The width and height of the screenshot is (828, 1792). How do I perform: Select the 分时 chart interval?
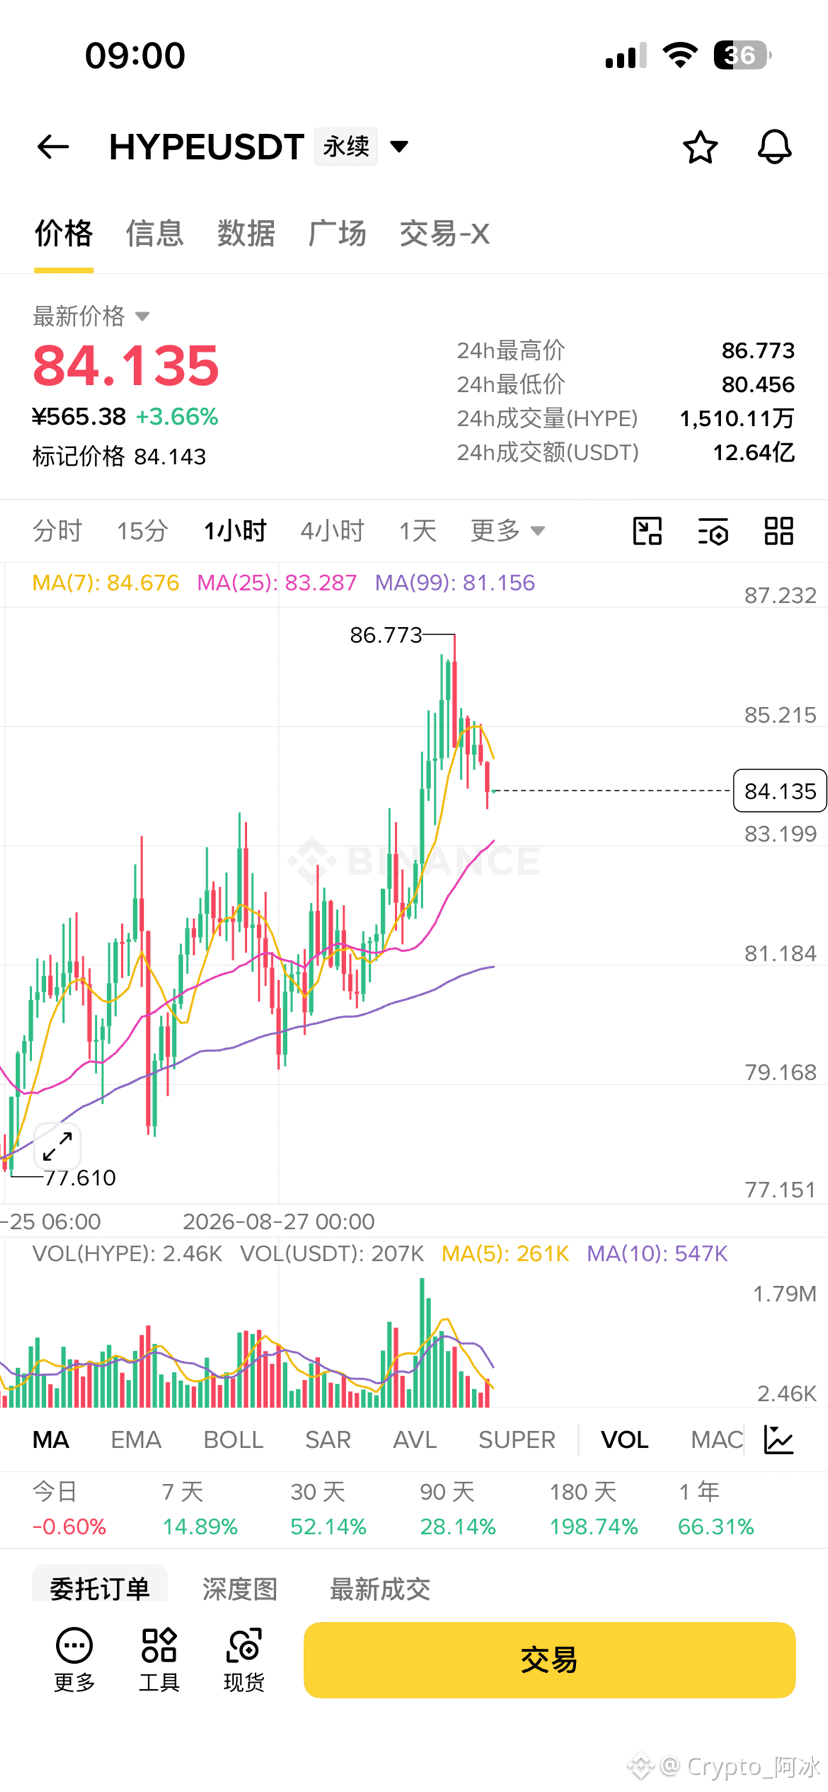[x=57, y=531]
